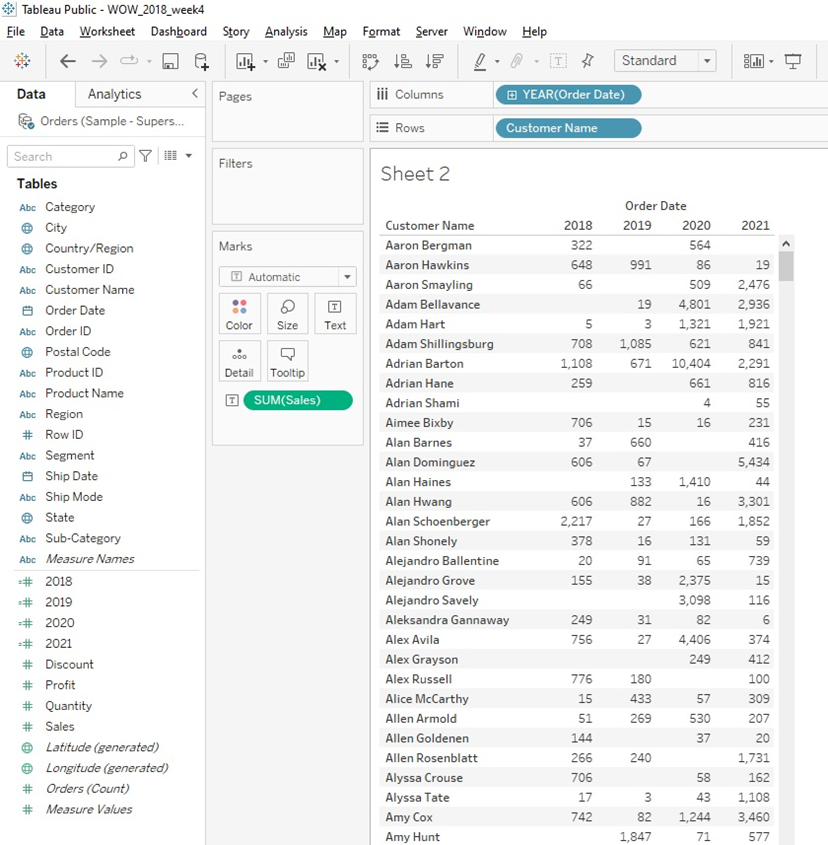The image size is (828, 845).
Task: Click the Orders data source icon
Action: pyautogui.click(x=25, y=121)
